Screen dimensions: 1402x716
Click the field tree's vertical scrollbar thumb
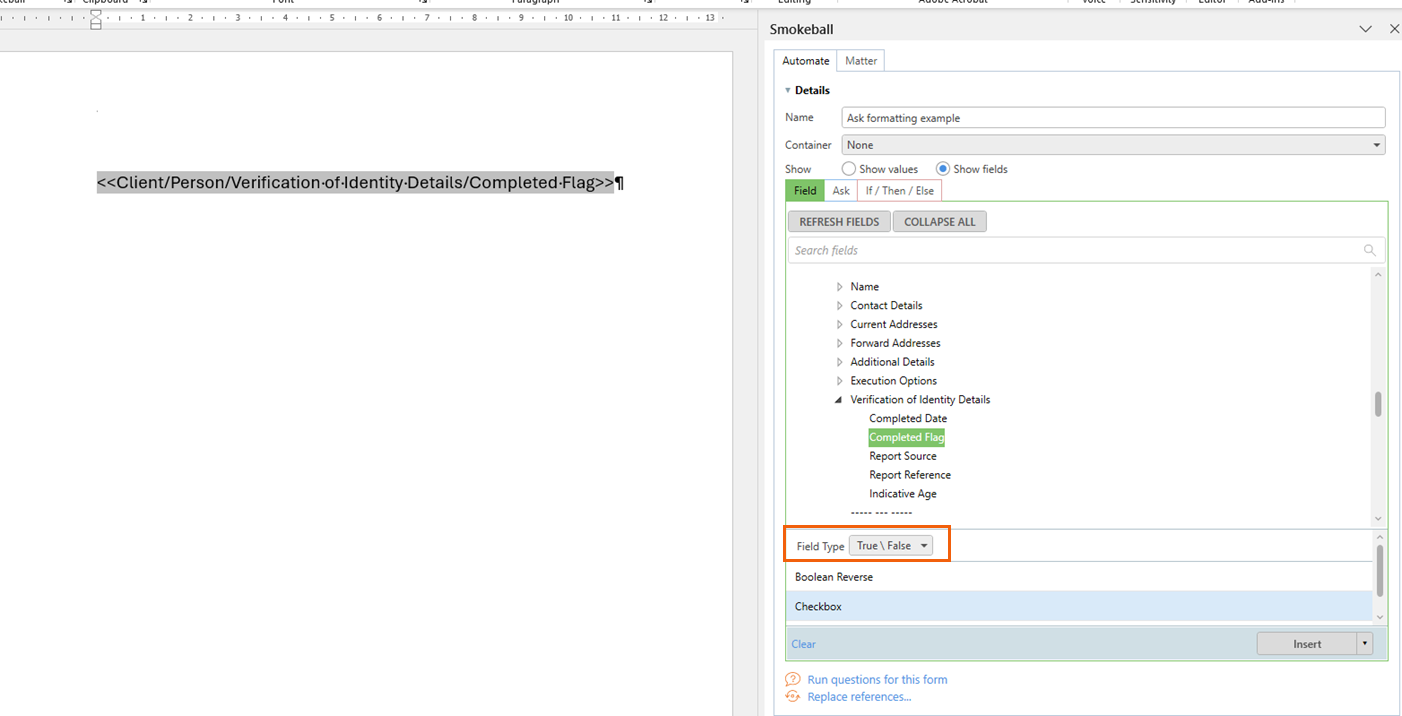(1378, 404)
